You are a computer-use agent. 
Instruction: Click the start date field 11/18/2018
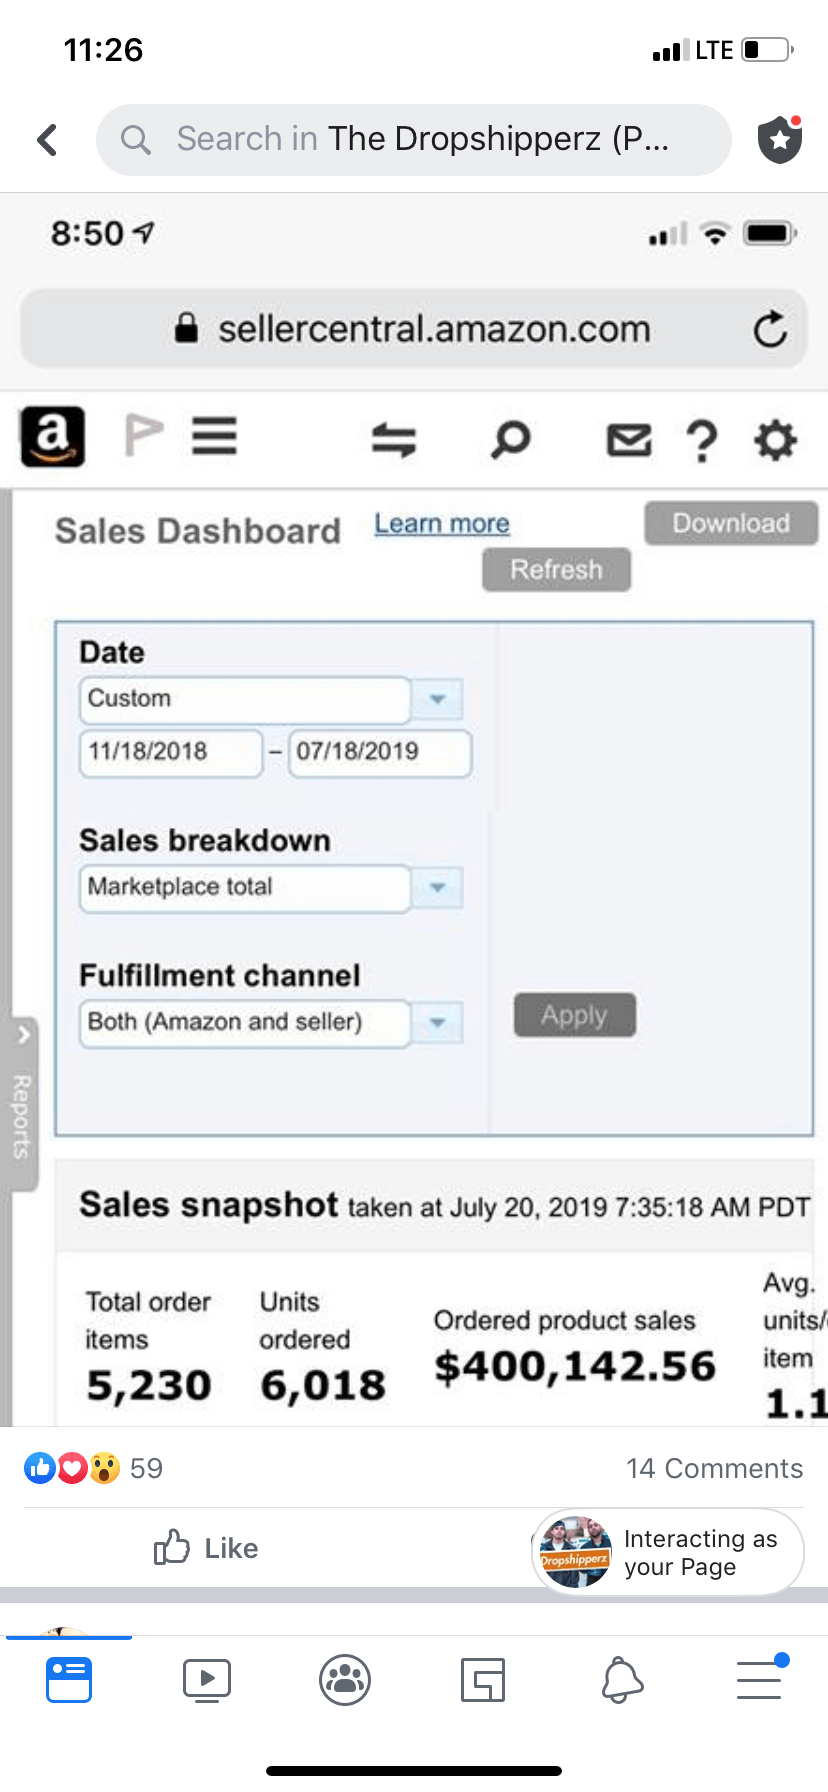(x=170, y=752)
